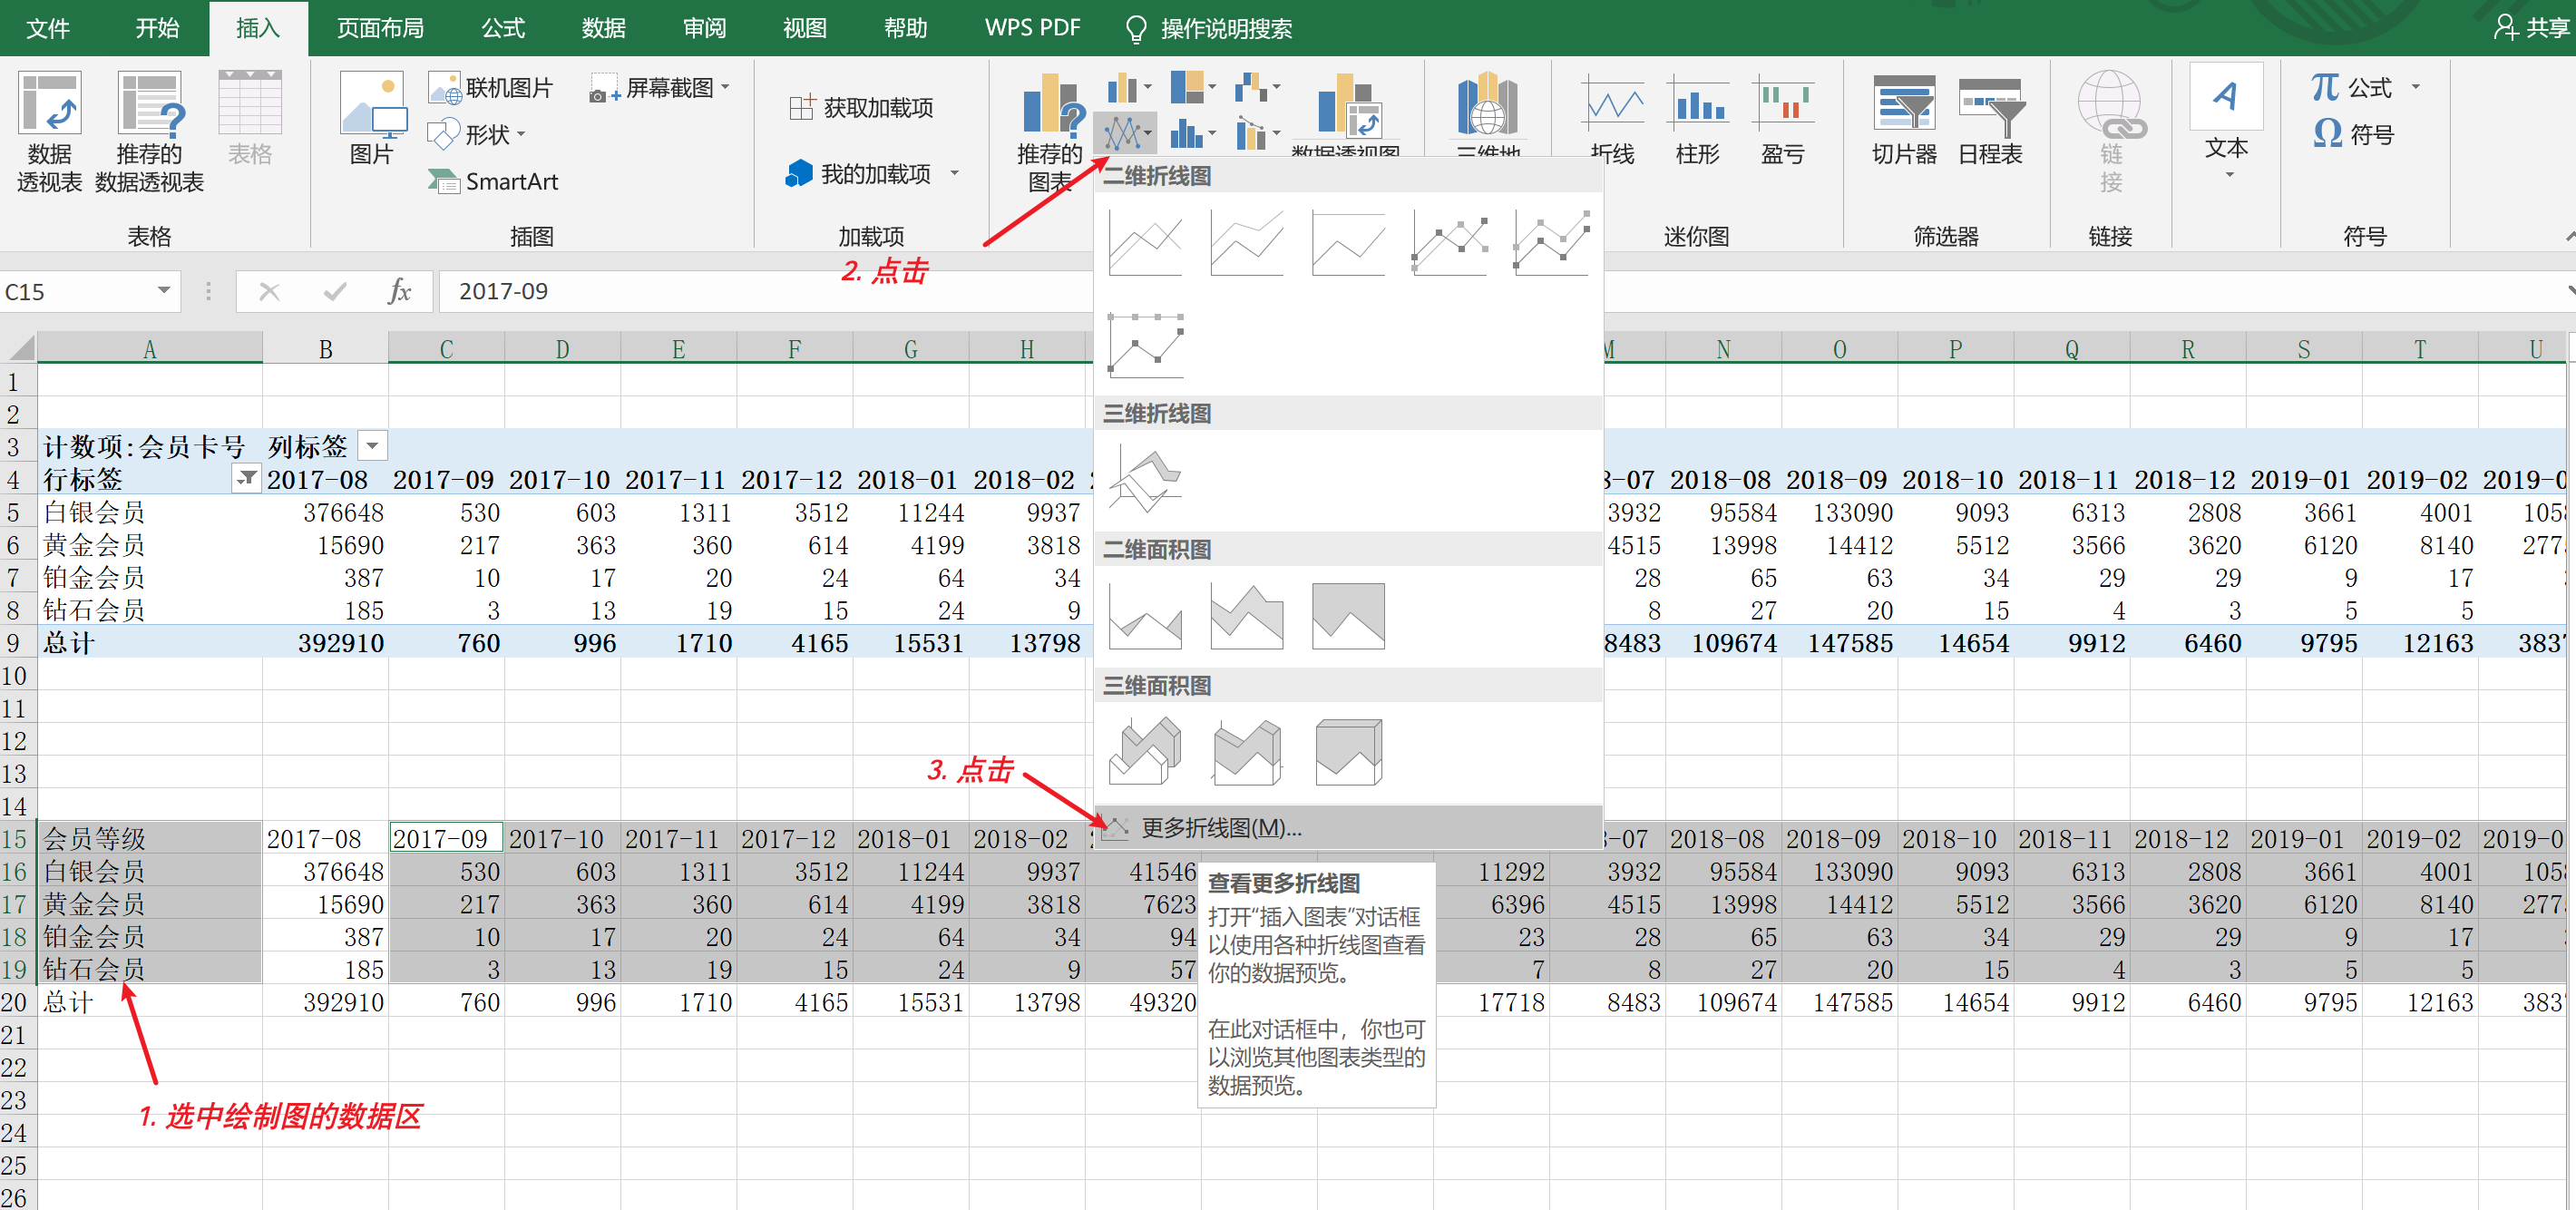Click More Line Charts (更多折线图) entry
Screen dimensions: 2576x1210
point(1220,828)
